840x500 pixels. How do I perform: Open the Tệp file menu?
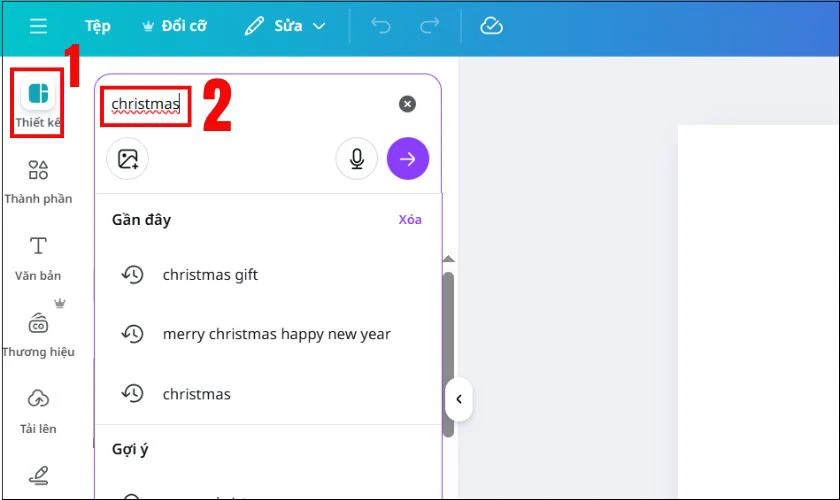point(98,26)
